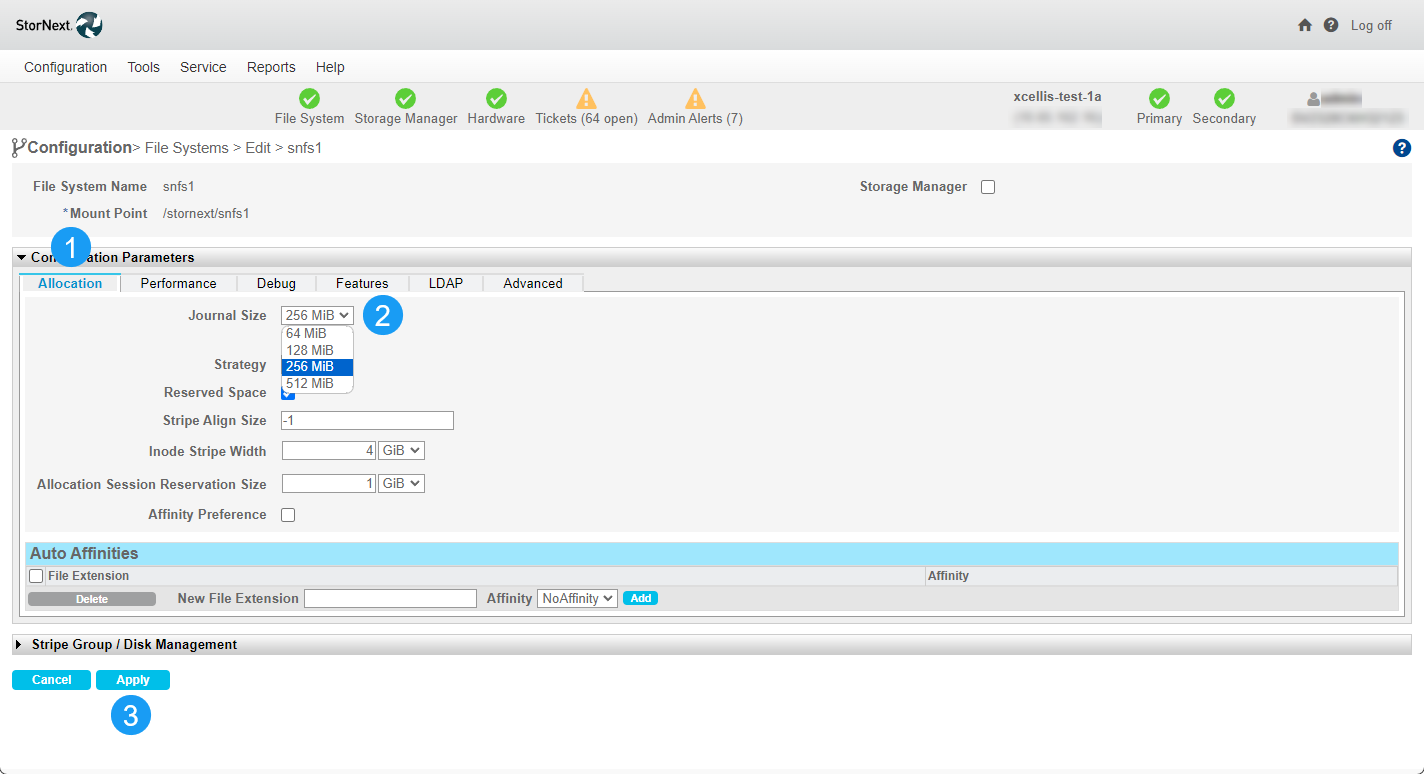
Task: Click the user account icon
Action: pos(1314,99)
